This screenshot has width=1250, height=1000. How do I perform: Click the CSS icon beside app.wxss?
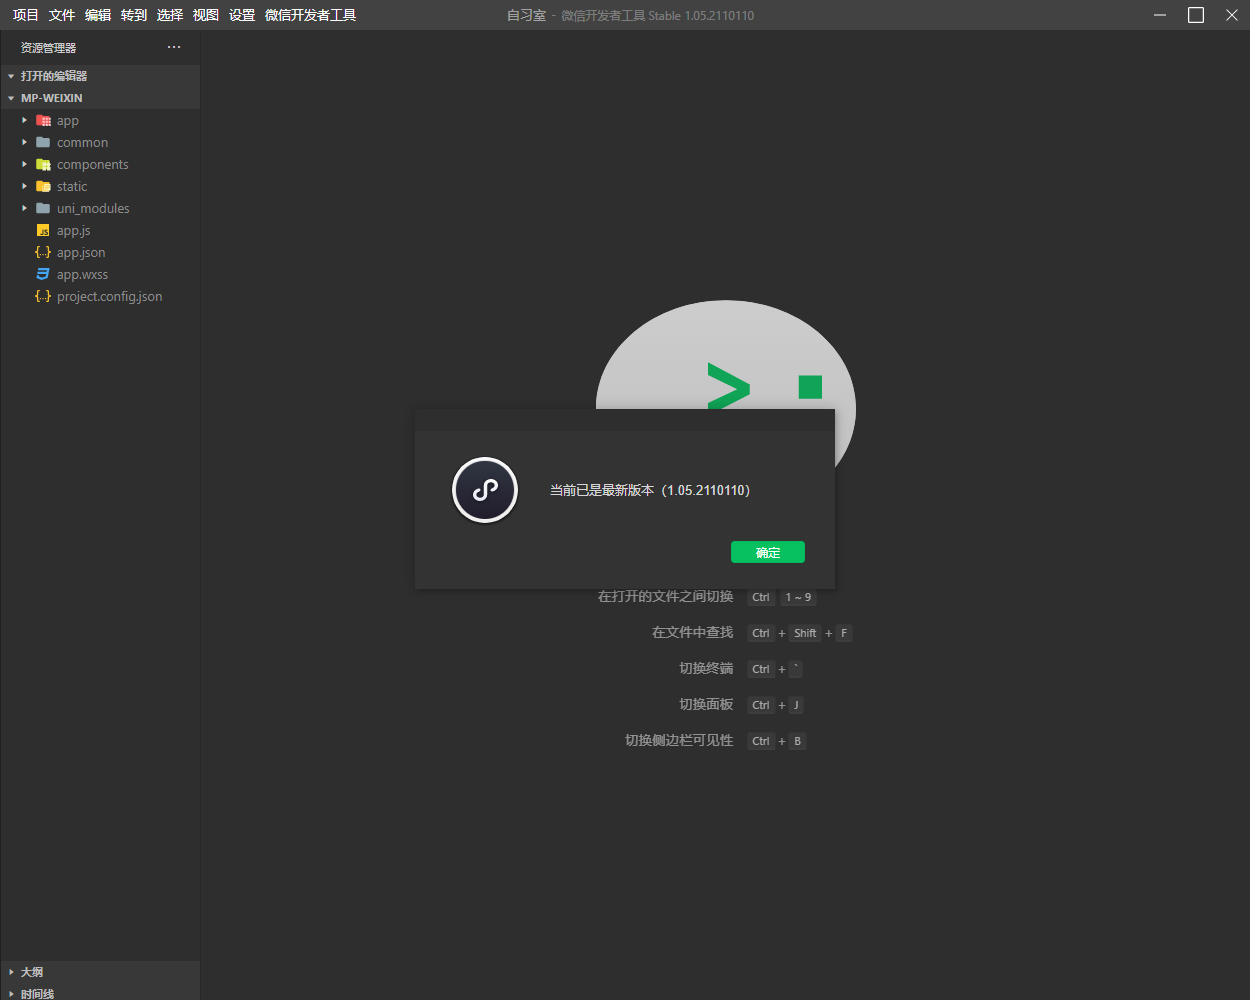tap(43, 274)
